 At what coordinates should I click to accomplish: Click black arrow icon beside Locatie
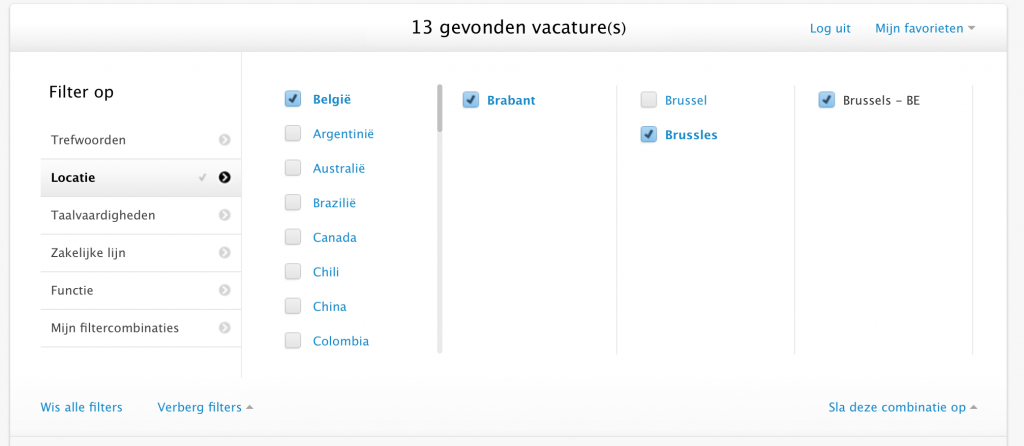click(x=225, y=178)
